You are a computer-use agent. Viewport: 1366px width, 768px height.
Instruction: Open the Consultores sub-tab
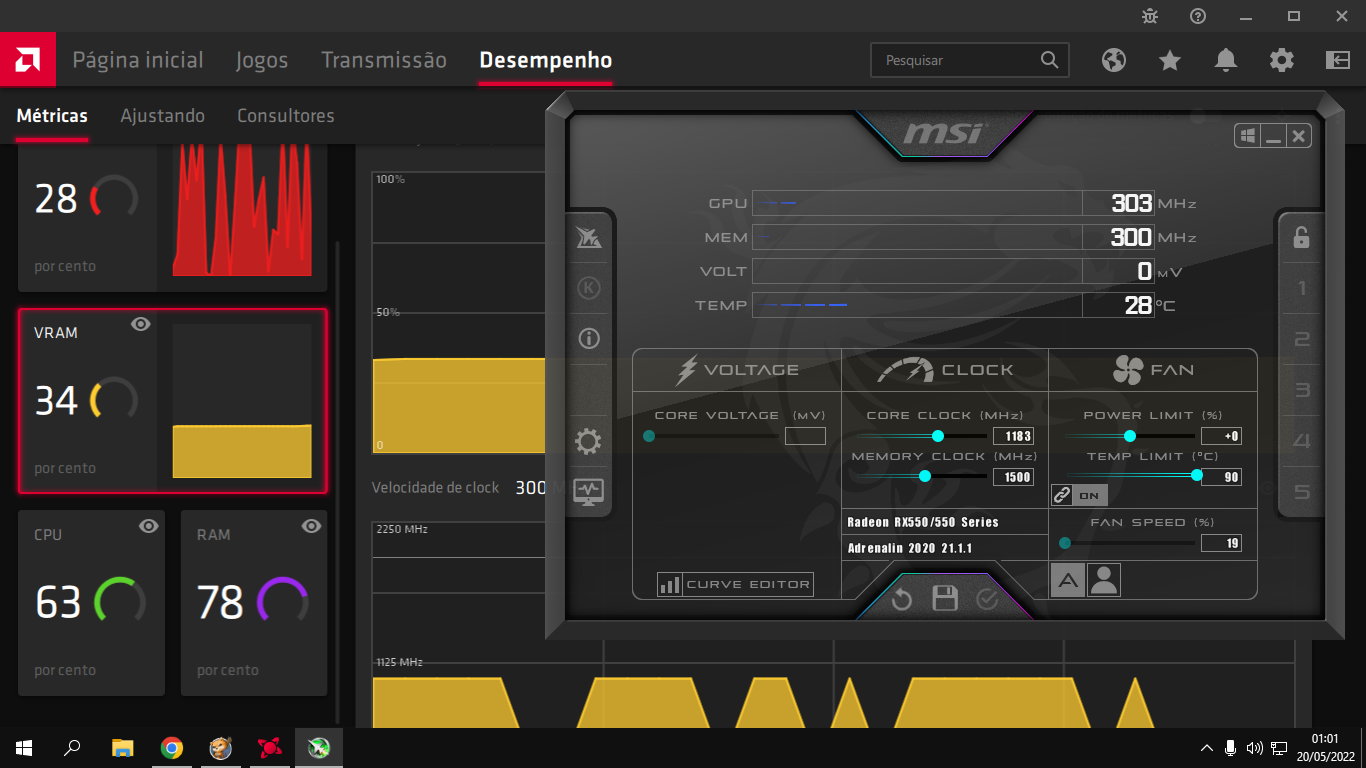(x=286, y=116)
